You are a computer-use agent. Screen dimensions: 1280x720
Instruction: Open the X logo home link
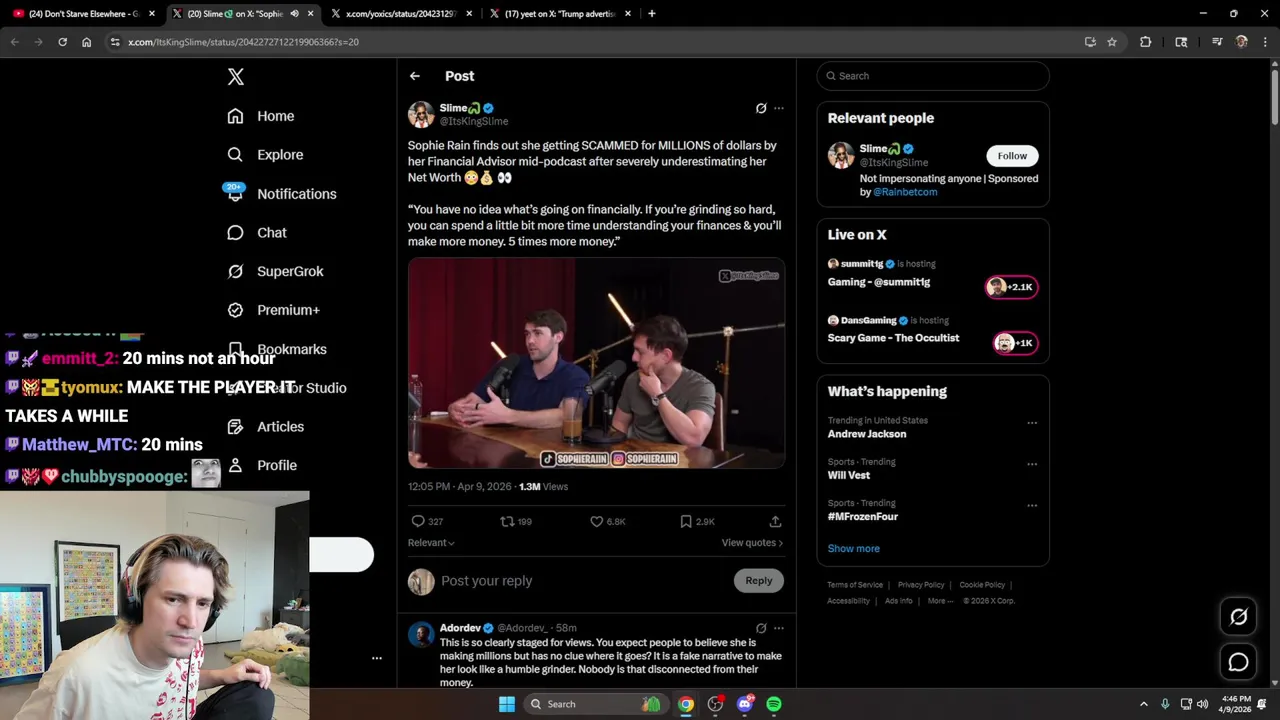235,77
